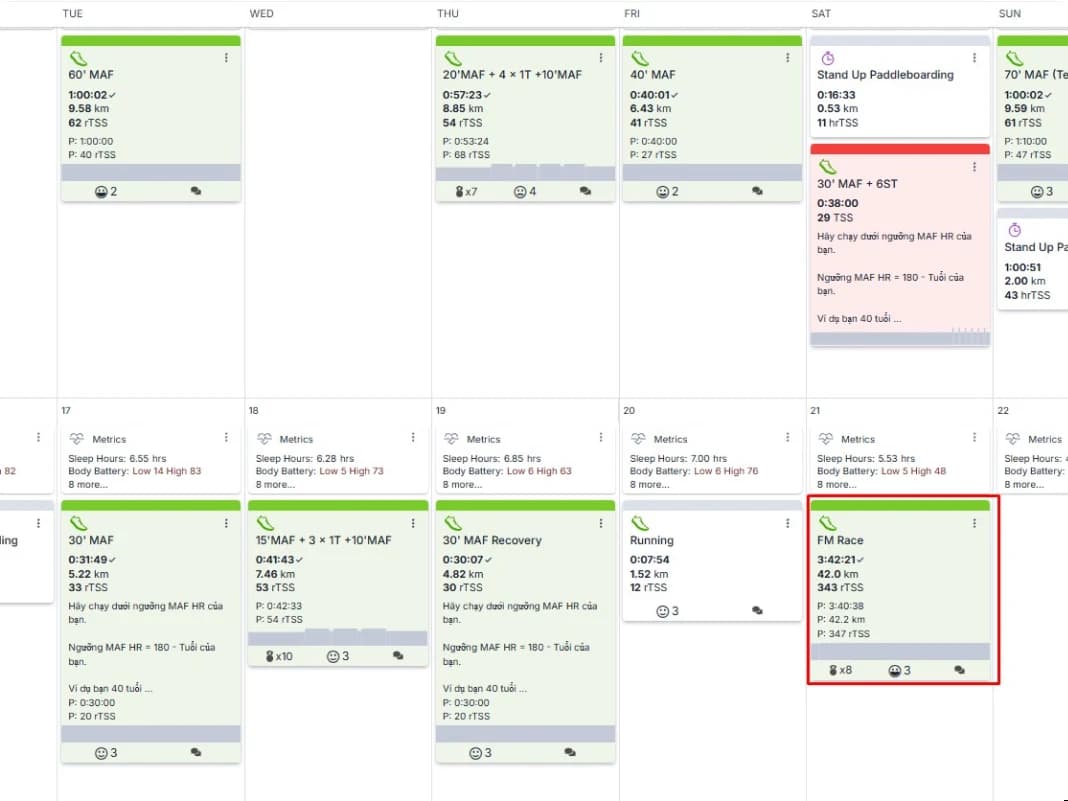Open the Stand Up Paddleboarding activity title
The image size is (1068, 801).
pos(885,75)
